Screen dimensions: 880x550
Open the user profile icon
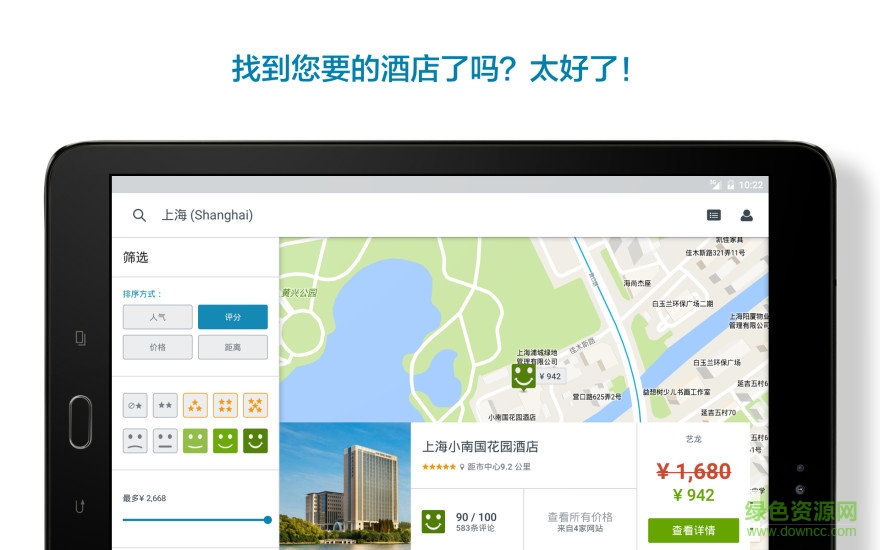pyautogui.click(x=746, y=215)
